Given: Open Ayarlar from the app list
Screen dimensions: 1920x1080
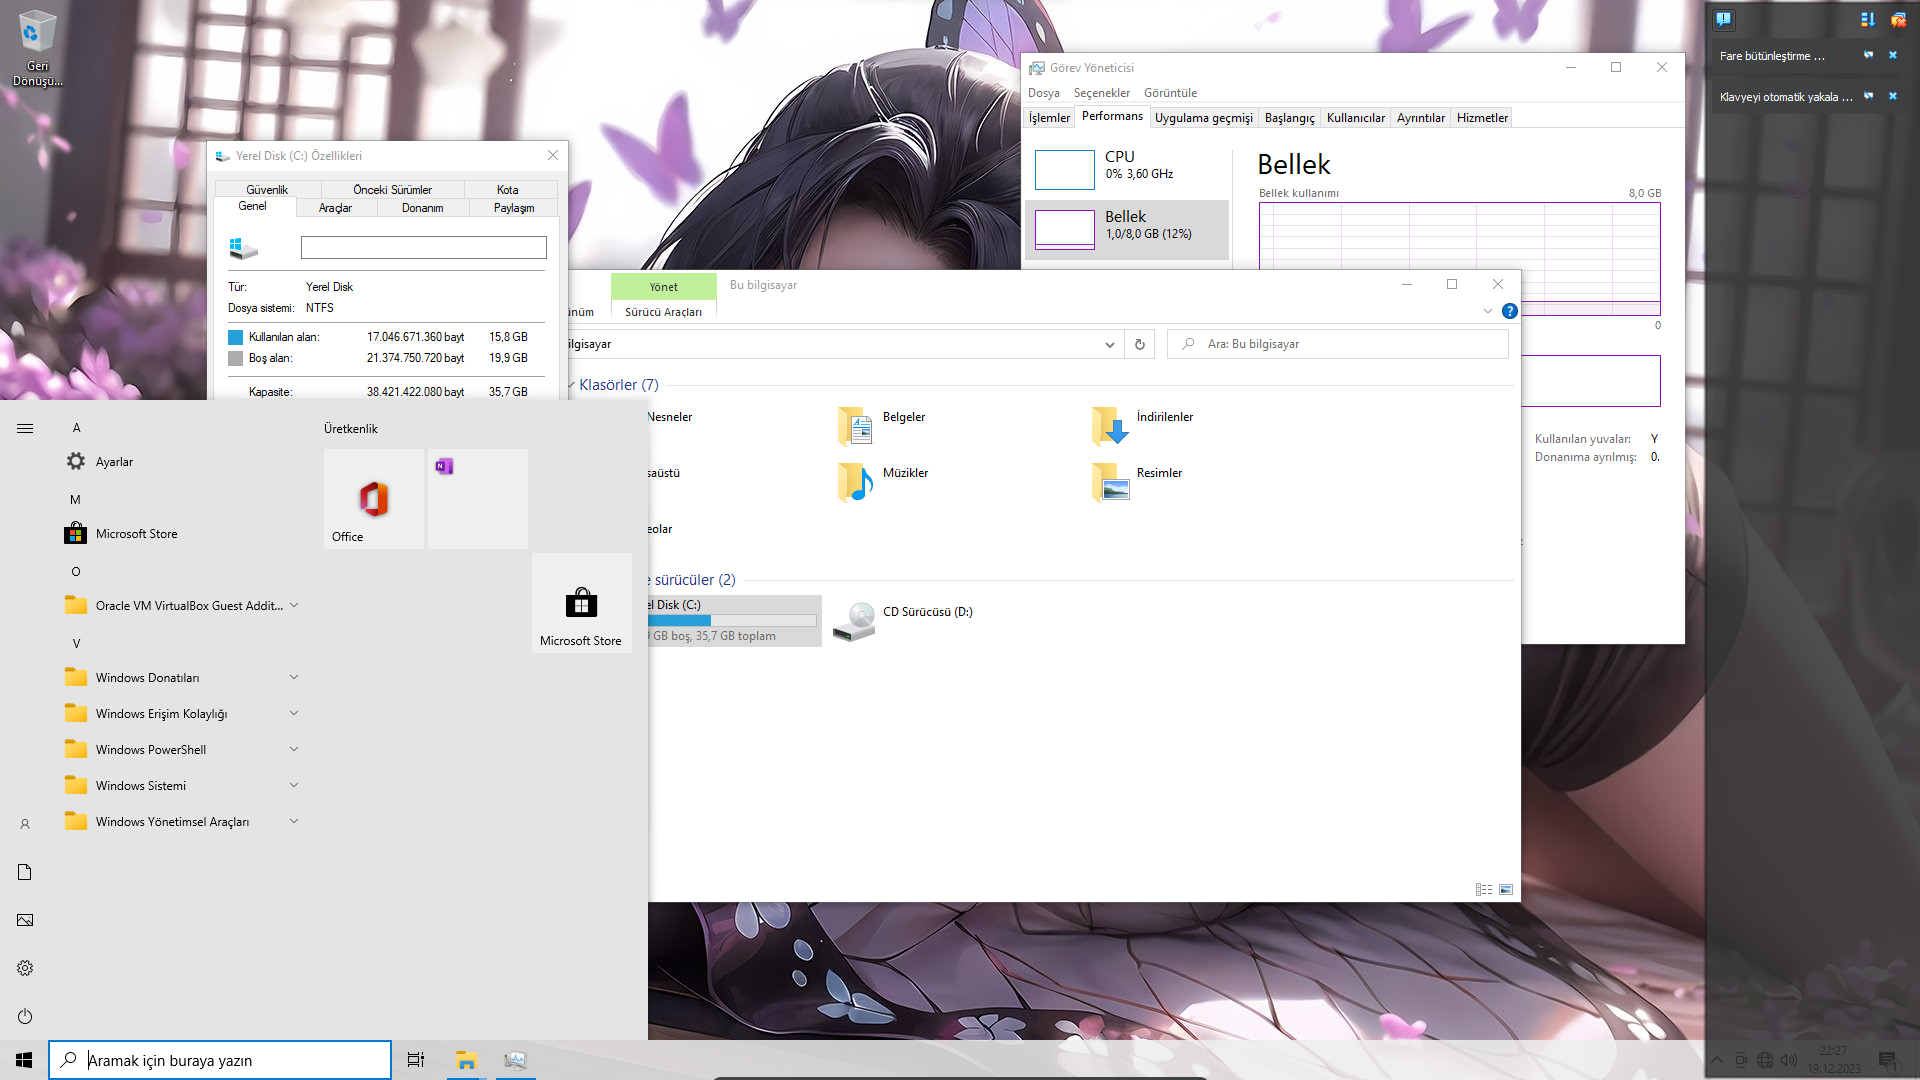Looking at the screenshot, I should (181, 462).
